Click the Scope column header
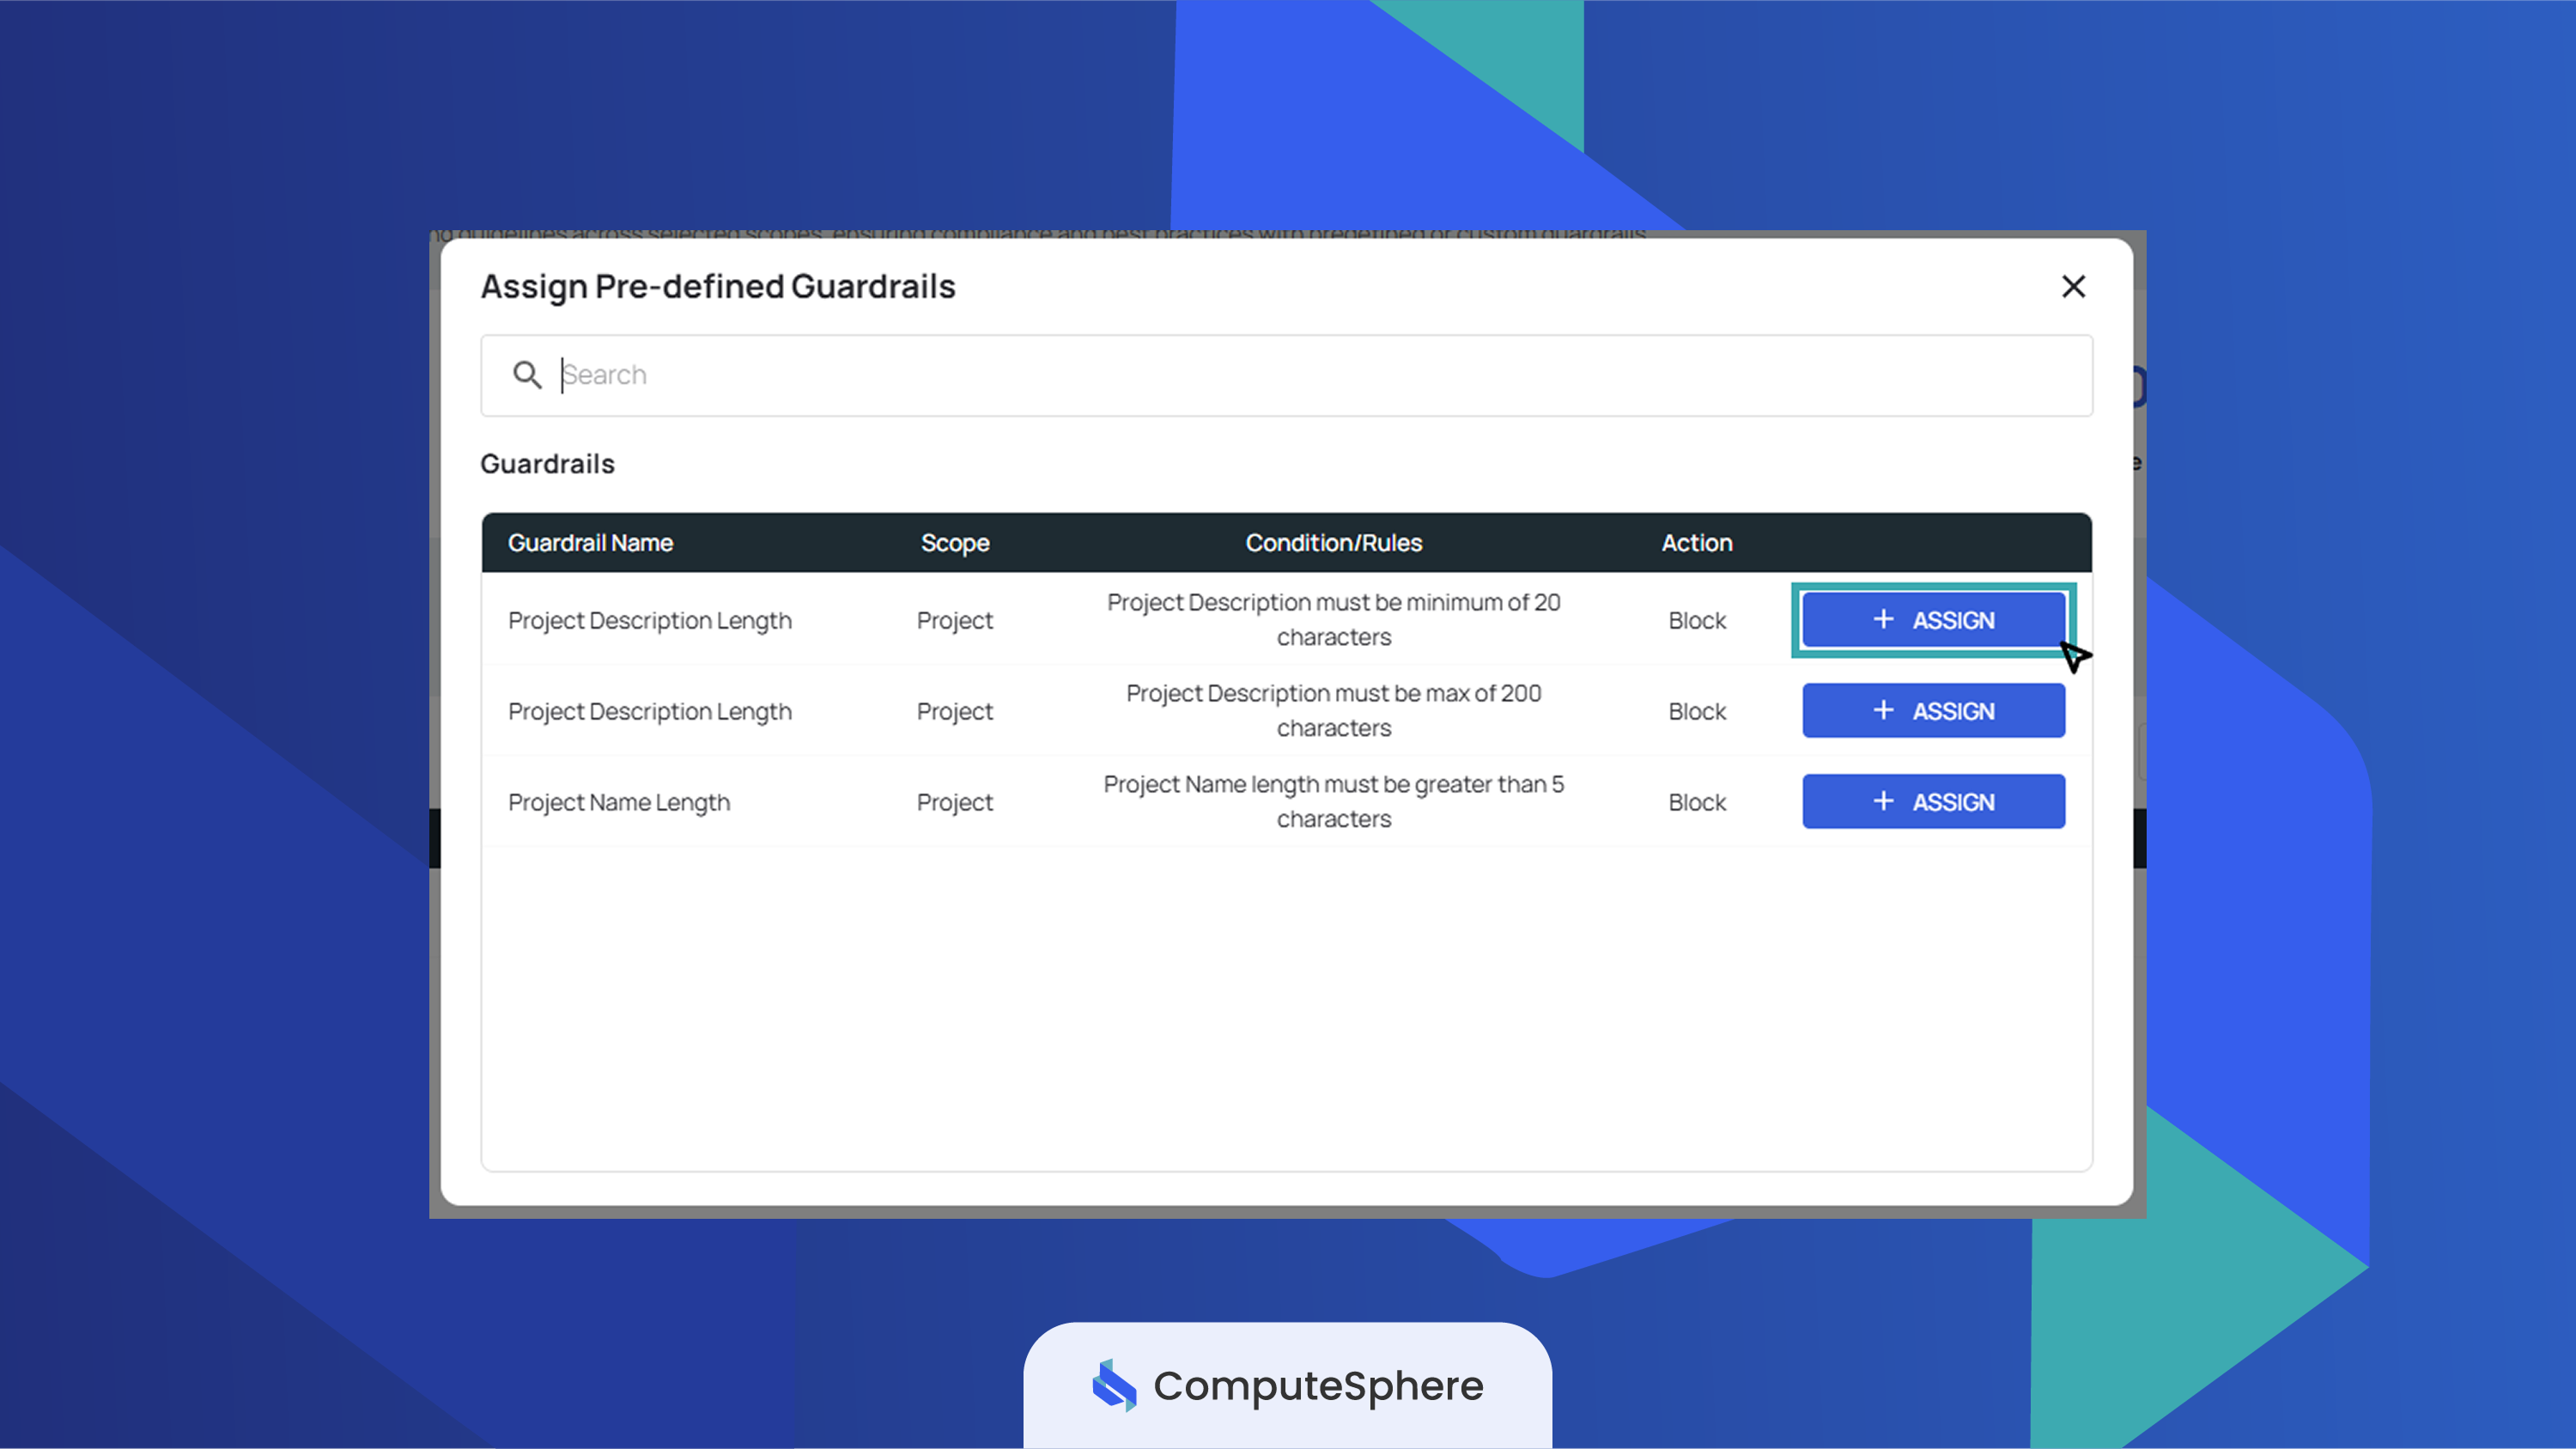 (x=955, y=543)
